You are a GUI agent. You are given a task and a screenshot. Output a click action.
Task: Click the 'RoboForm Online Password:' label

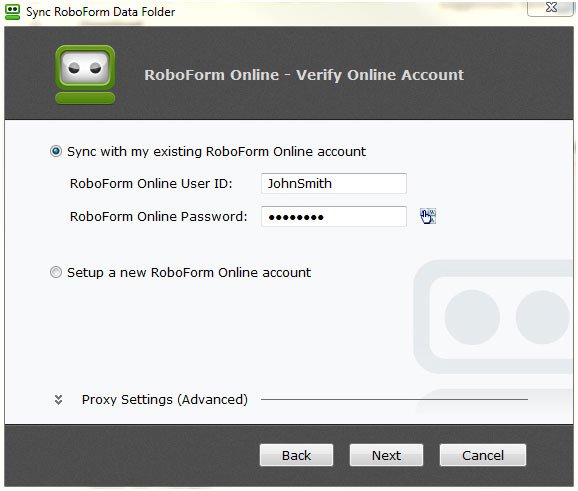159,216
